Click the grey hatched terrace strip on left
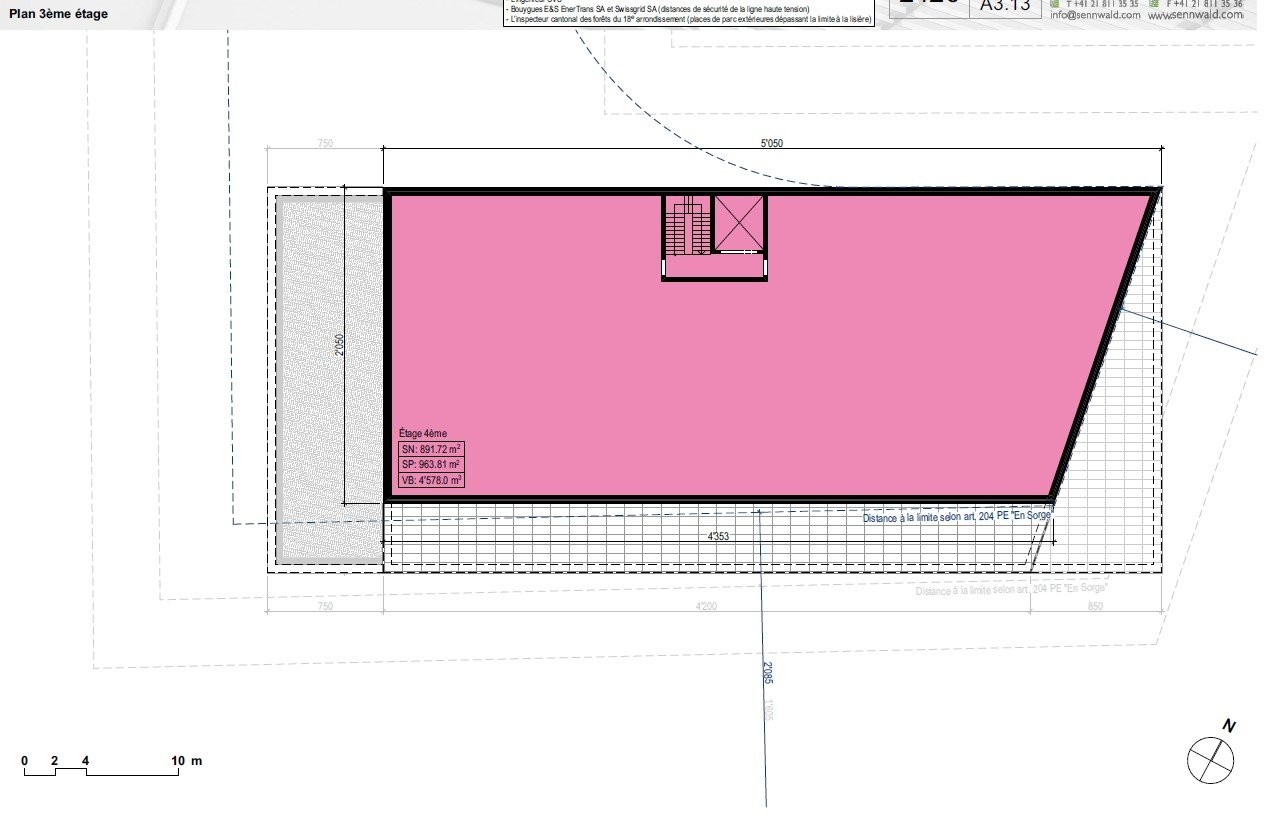 (329, 378)
